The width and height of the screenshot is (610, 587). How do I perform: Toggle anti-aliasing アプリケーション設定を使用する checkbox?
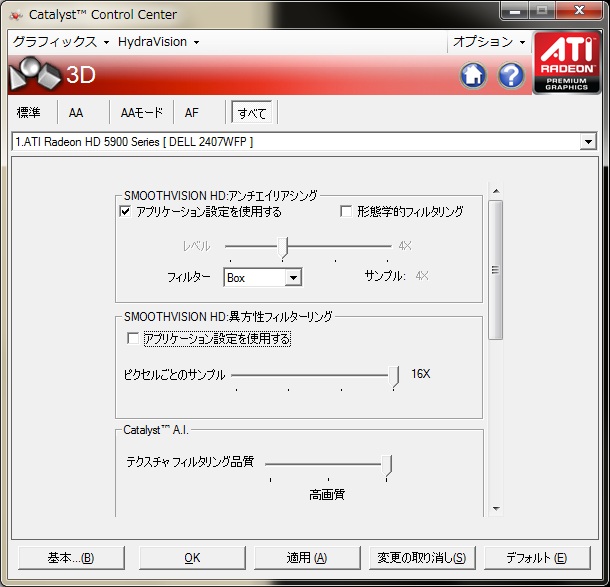[125, 212]
